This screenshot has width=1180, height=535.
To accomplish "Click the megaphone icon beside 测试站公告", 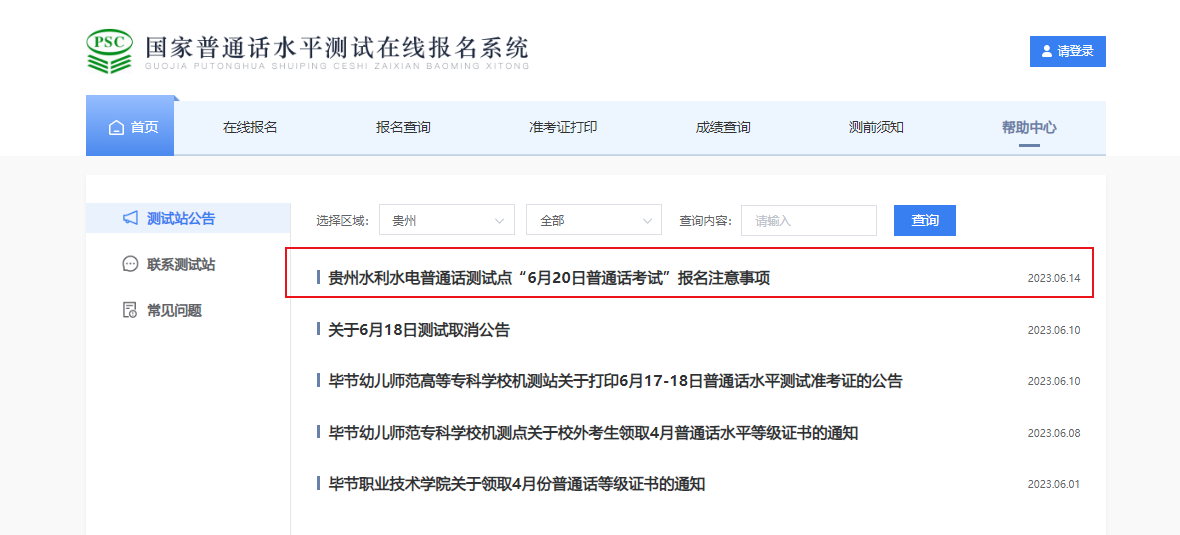I will click(x=130, y=218).
